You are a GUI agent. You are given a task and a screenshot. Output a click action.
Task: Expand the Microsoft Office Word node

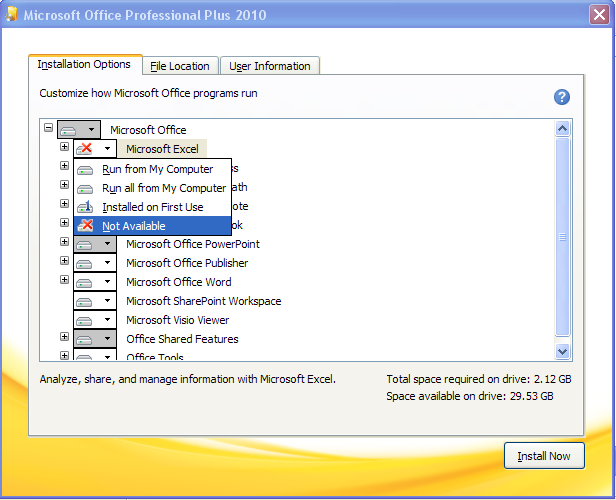point(64,279)
